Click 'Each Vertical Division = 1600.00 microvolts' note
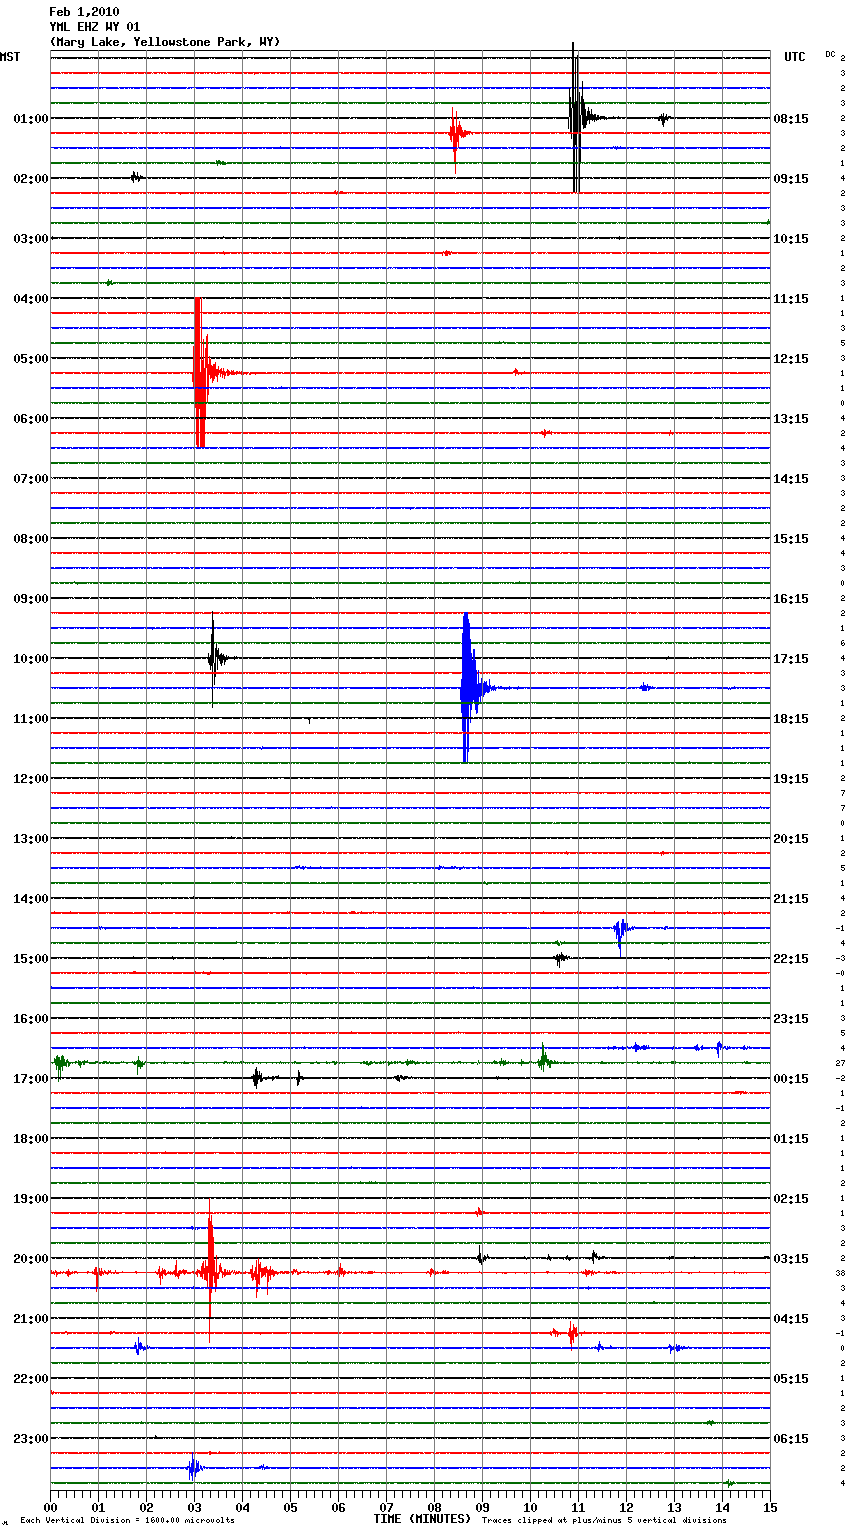The image size is (850, 1534). click(127, 1520)
